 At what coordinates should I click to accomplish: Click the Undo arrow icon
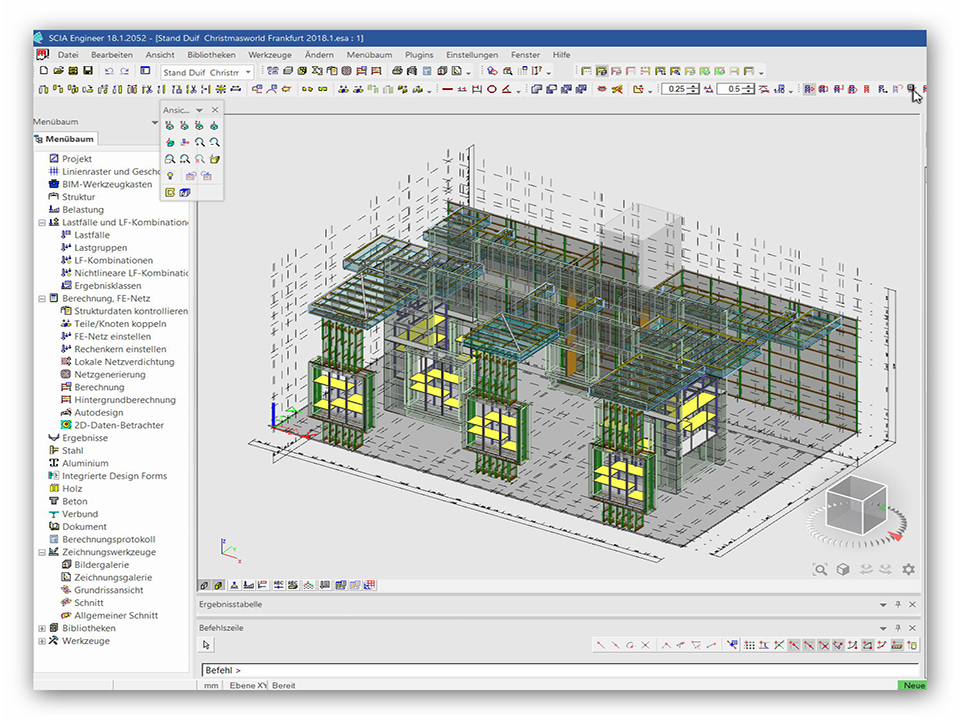click(x=109, y=71)
